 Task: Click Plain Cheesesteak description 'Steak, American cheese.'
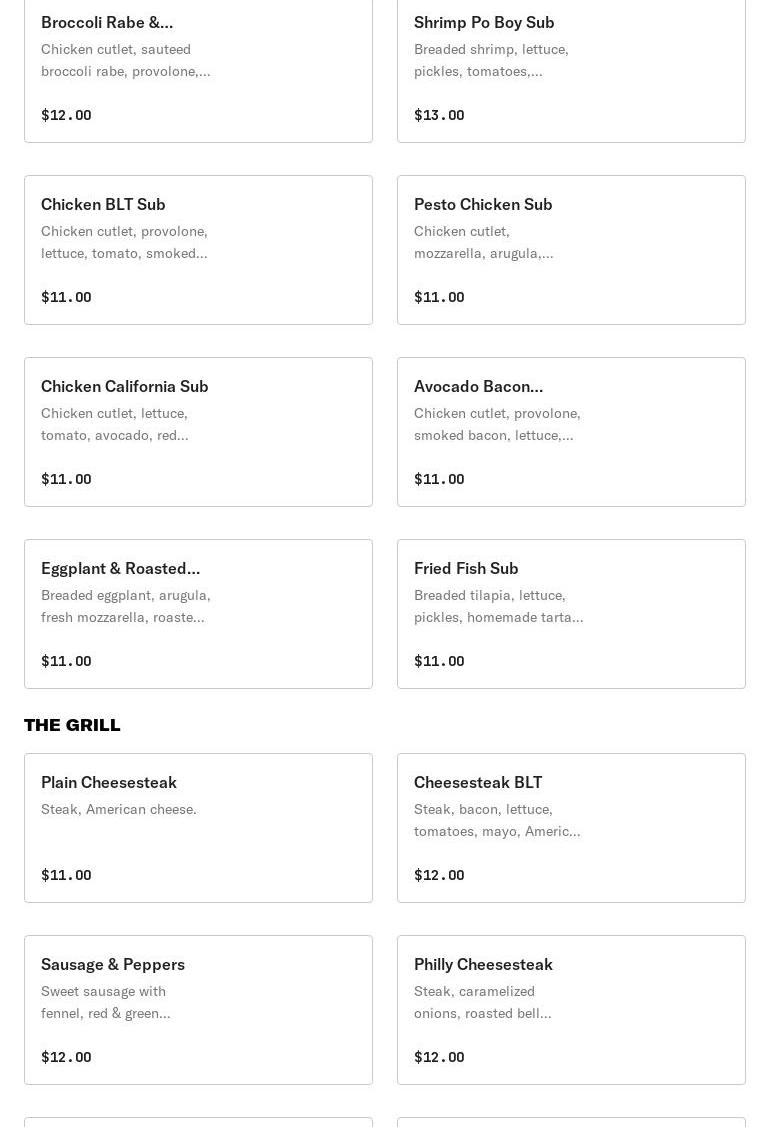coord(119,809)
